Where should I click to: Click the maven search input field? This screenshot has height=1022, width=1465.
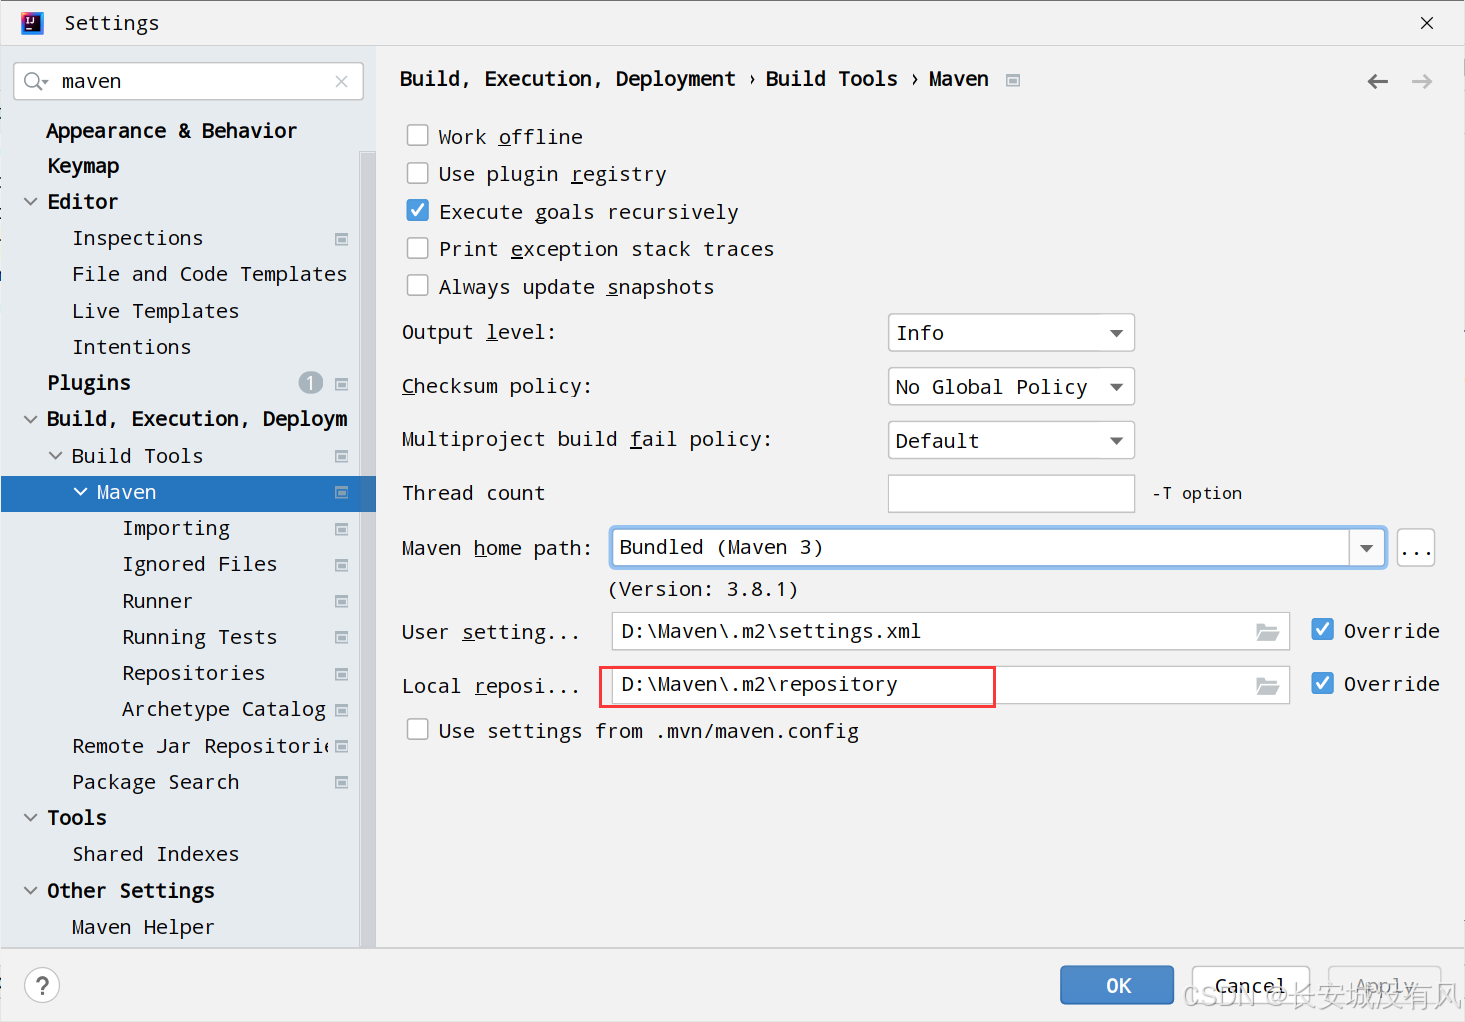[188, 81]
